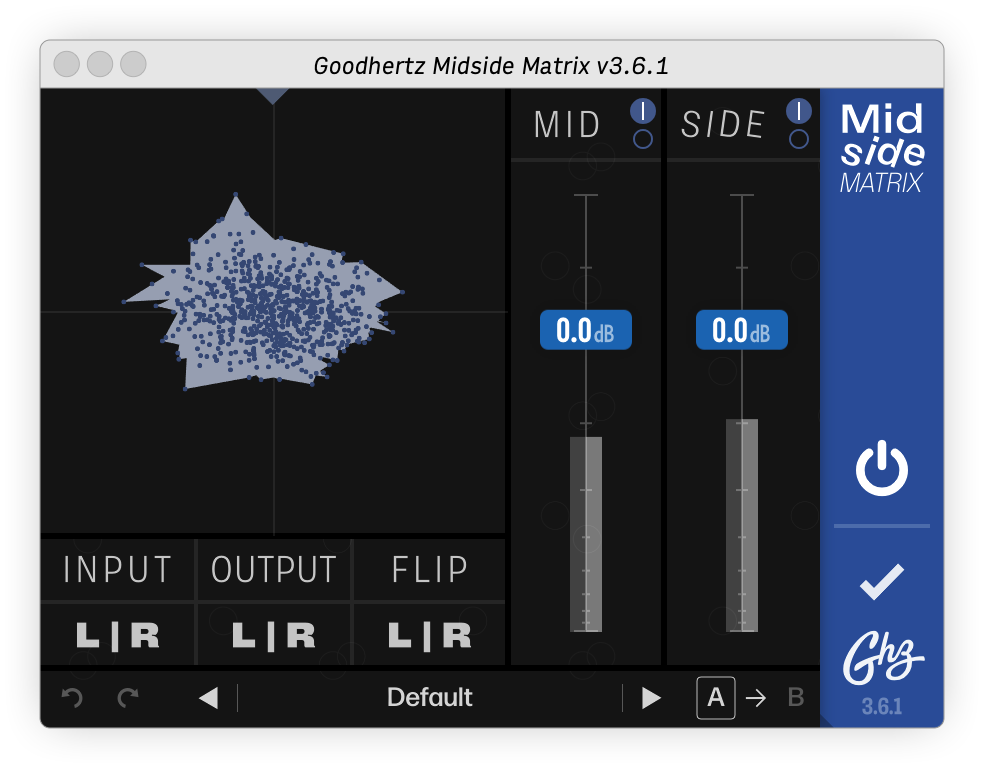
Task: Switch to B preset slot
Action: (796, 698)
